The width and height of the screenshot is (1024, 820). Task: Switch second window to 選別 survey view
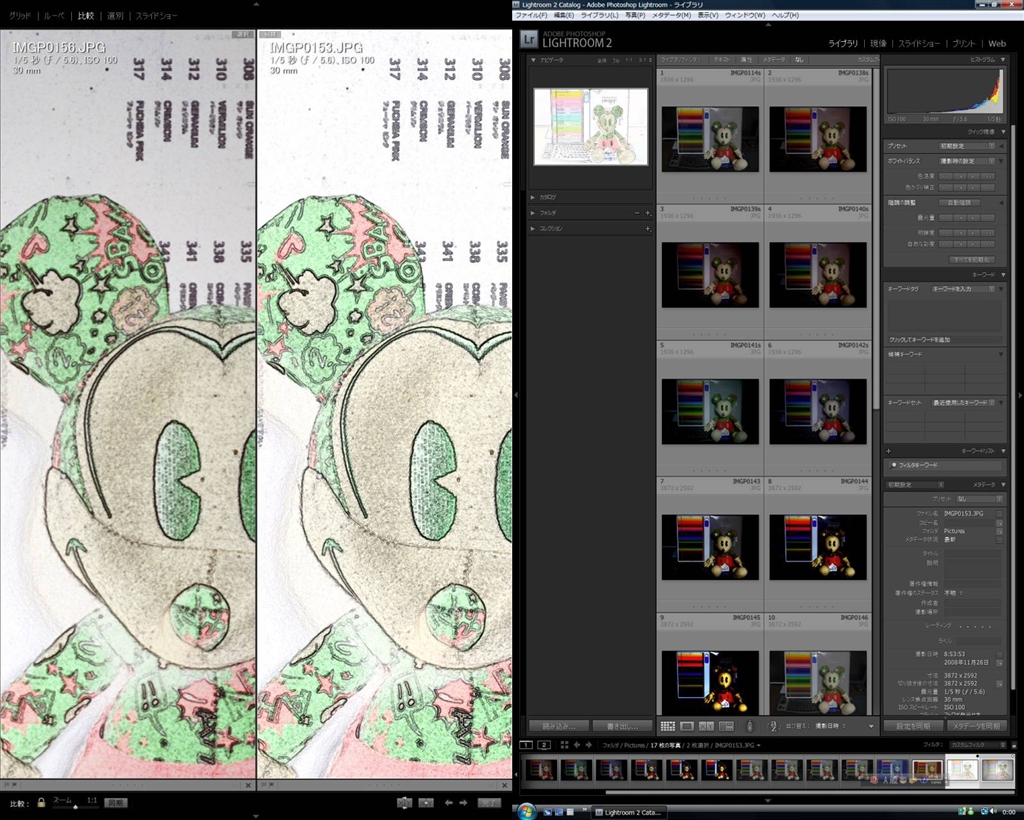[115, 16]
